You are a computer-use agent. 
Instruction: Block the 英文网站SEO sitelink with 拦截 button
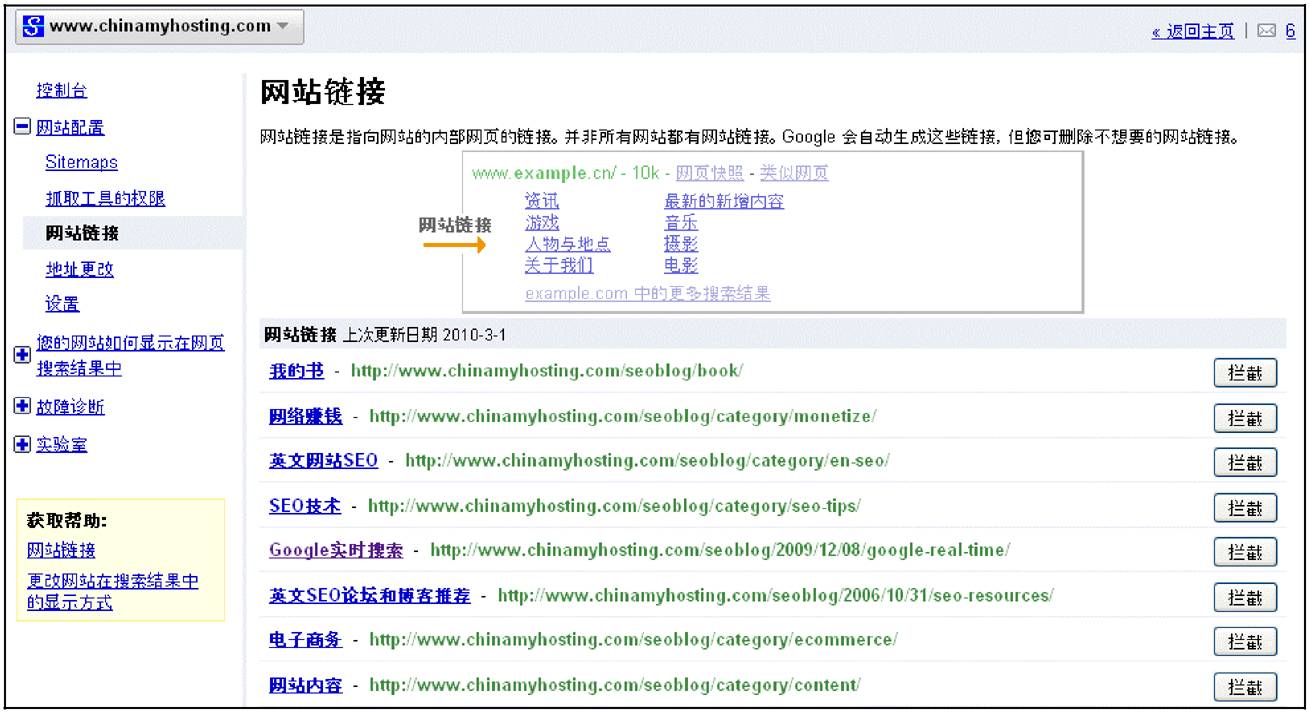pos(1246,463)
